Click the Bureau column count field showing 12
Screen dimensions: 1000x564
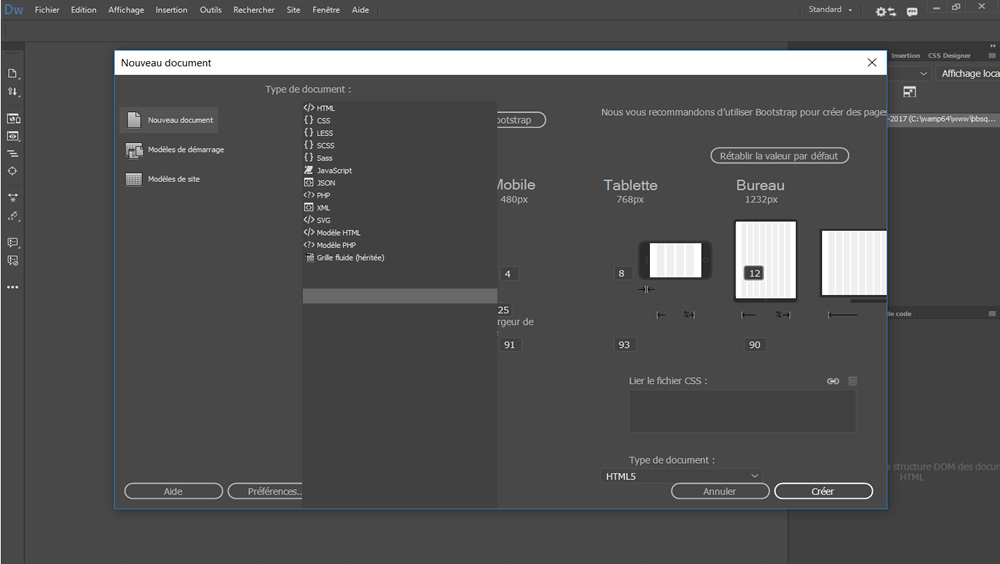(x=754, y=274)
